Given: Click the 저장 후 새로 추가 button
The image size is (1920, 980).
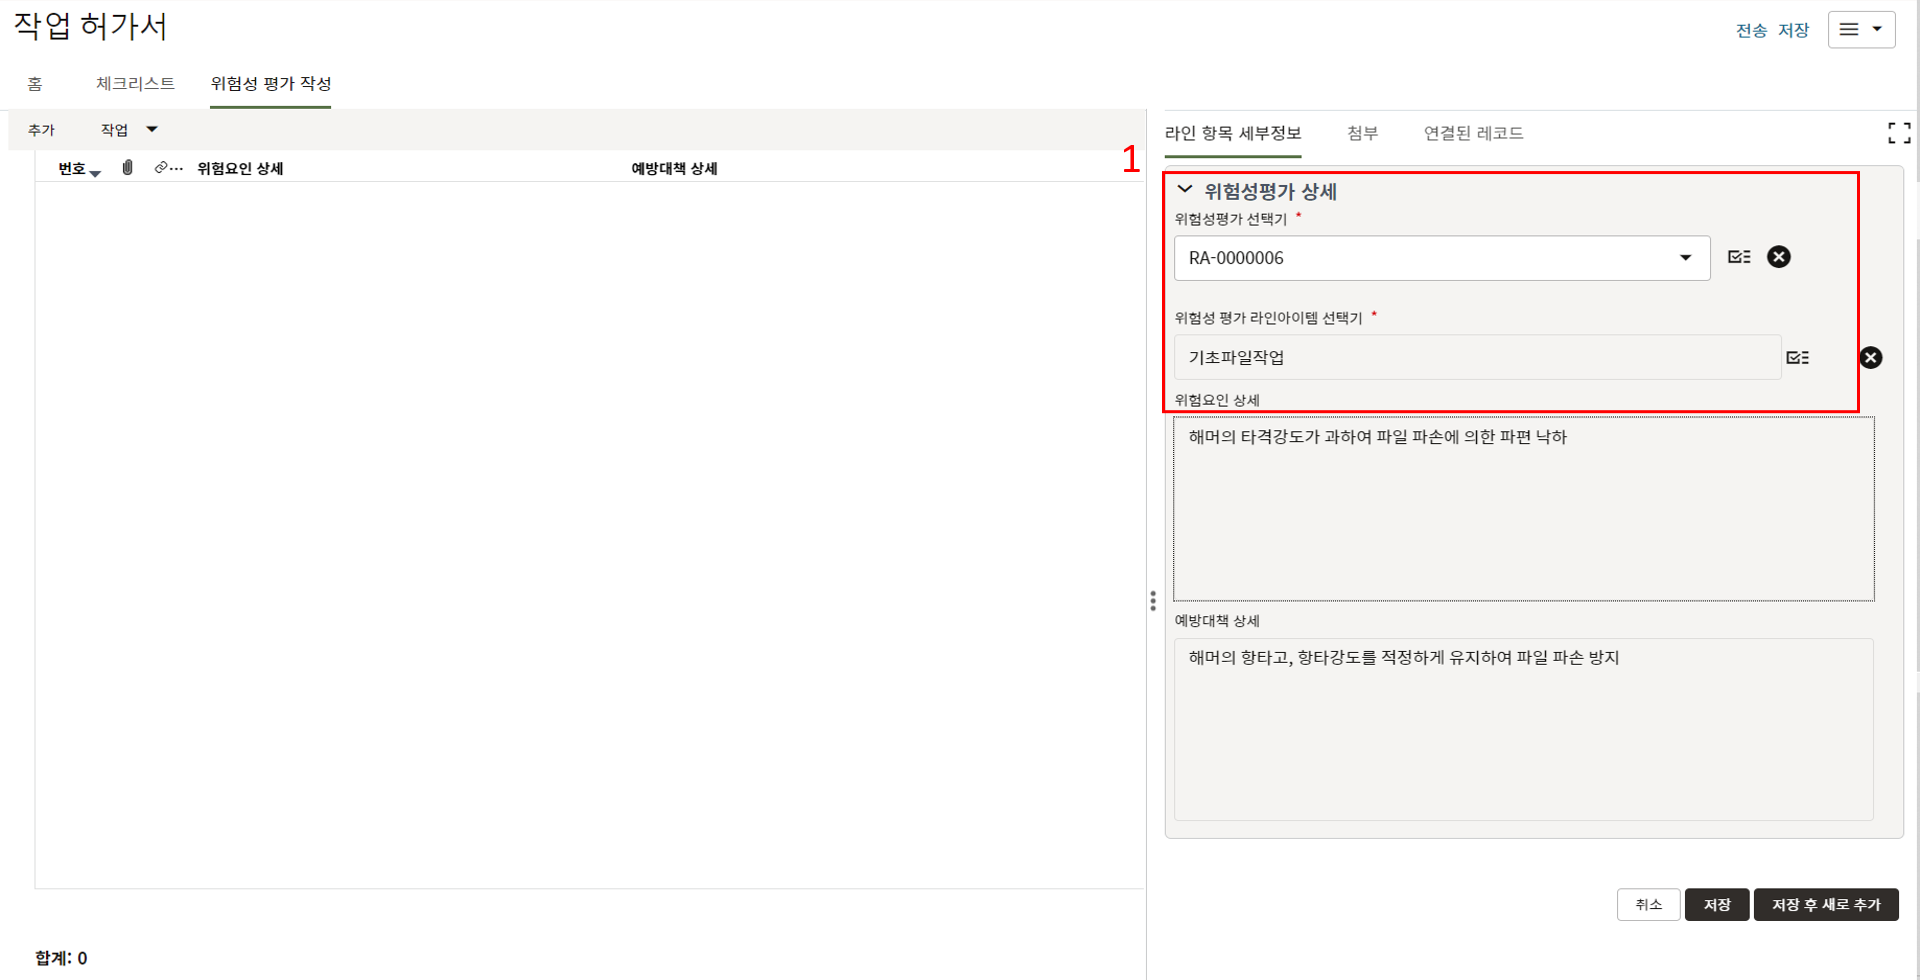Looking at the screenshot, I should coord(1825,905).
